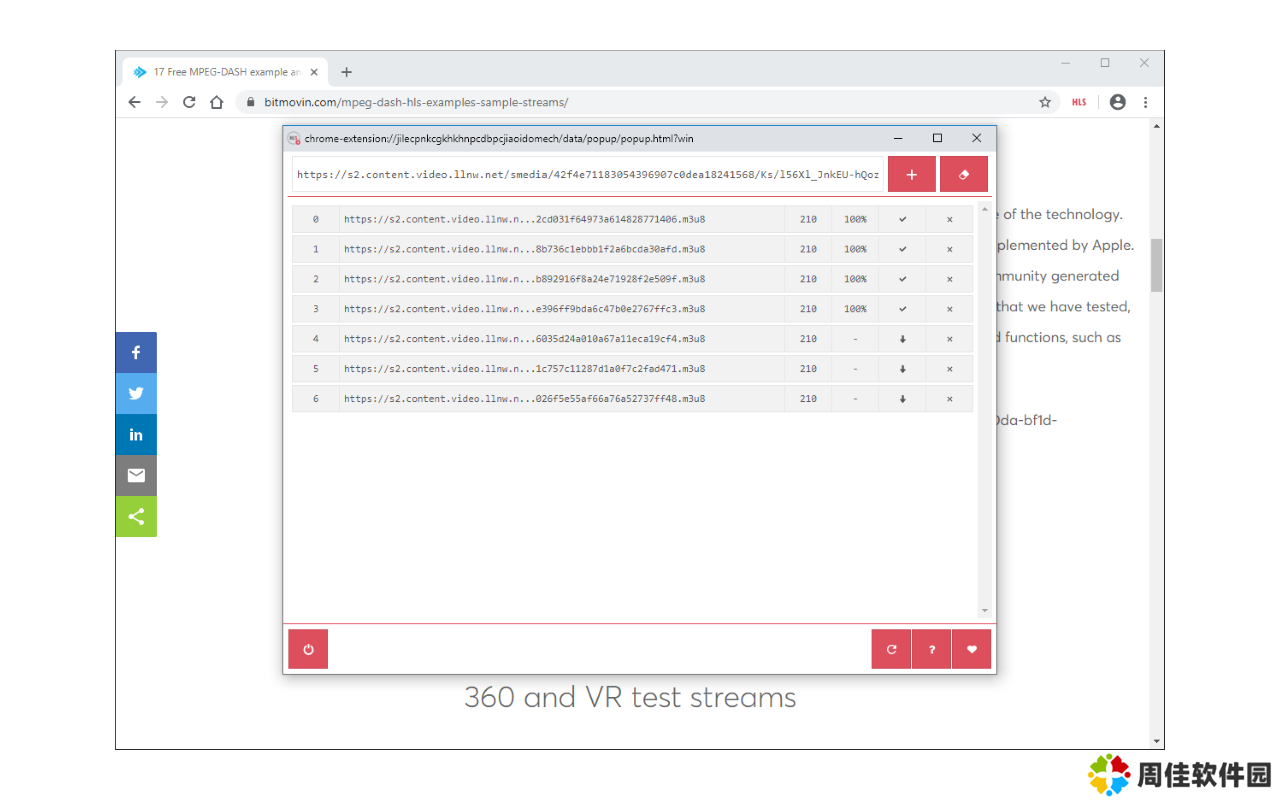
Task: Open a new browser tab
Action: click(347, 72)
